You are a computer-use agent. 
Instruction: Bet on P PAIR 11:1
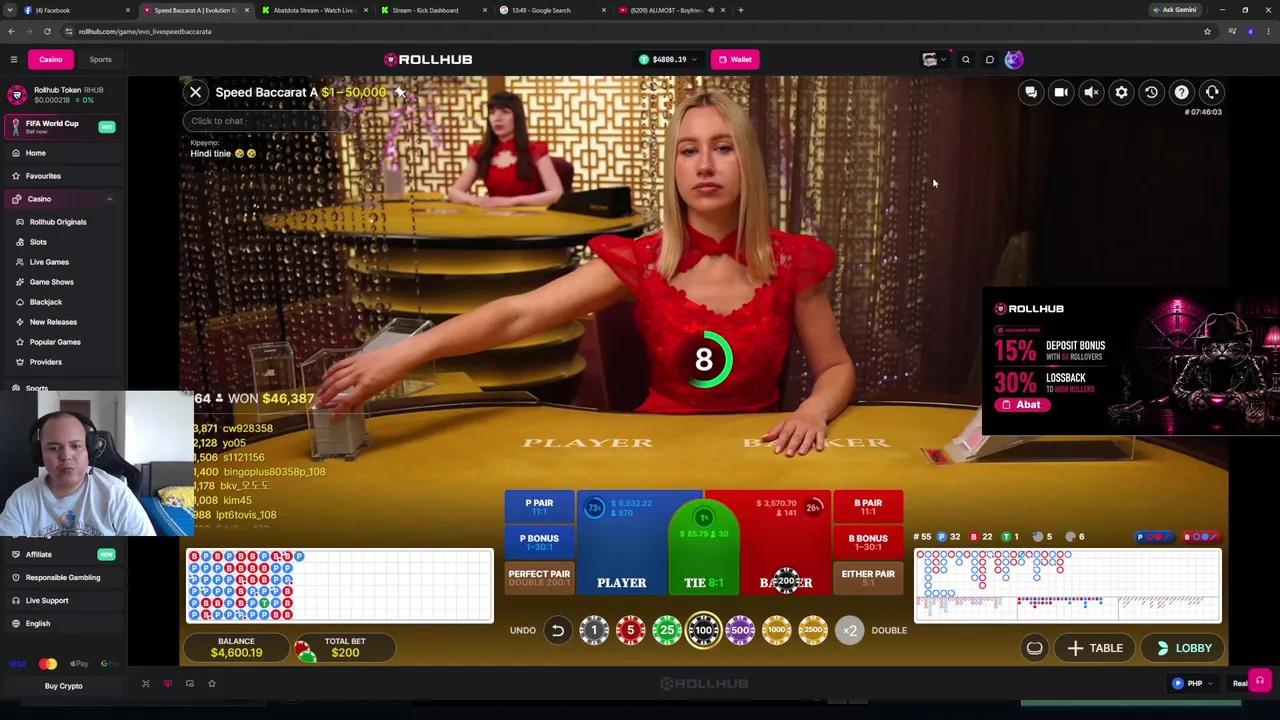pos(539,507)
